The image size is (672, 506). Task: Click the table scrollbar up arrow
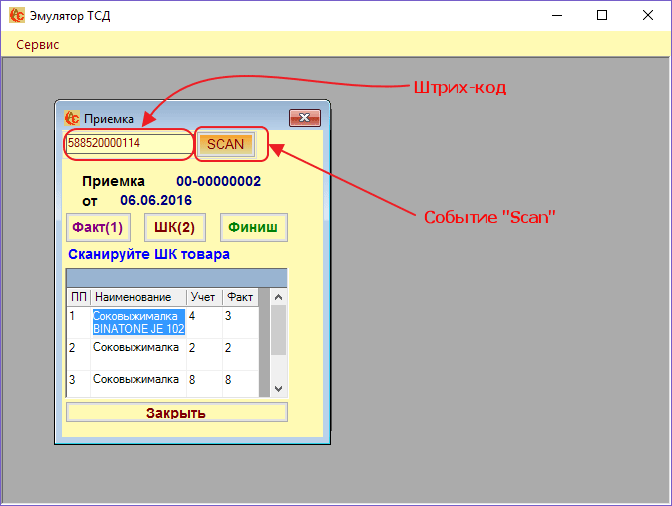coord(278,297)
